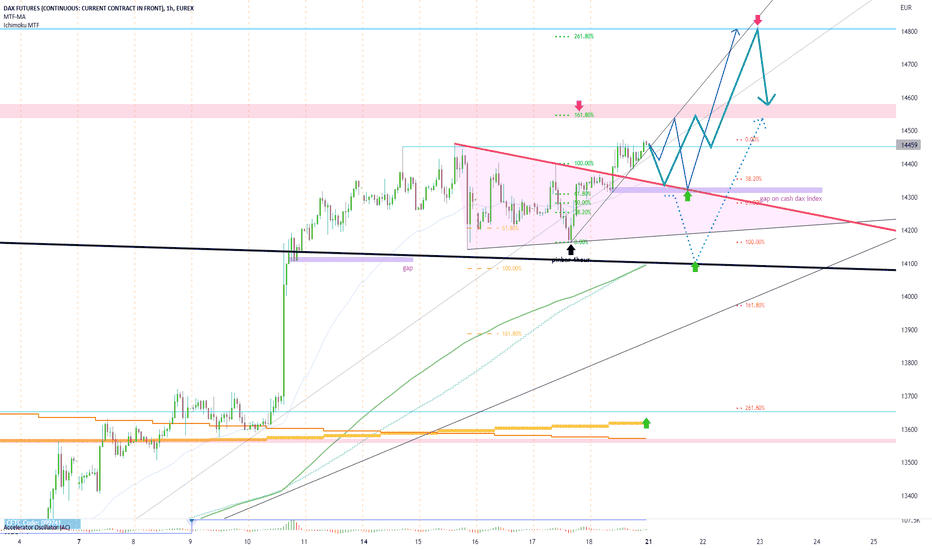Click the 14100 price axis label
This screenshot has width=932, height=550.
pos(909,263)
